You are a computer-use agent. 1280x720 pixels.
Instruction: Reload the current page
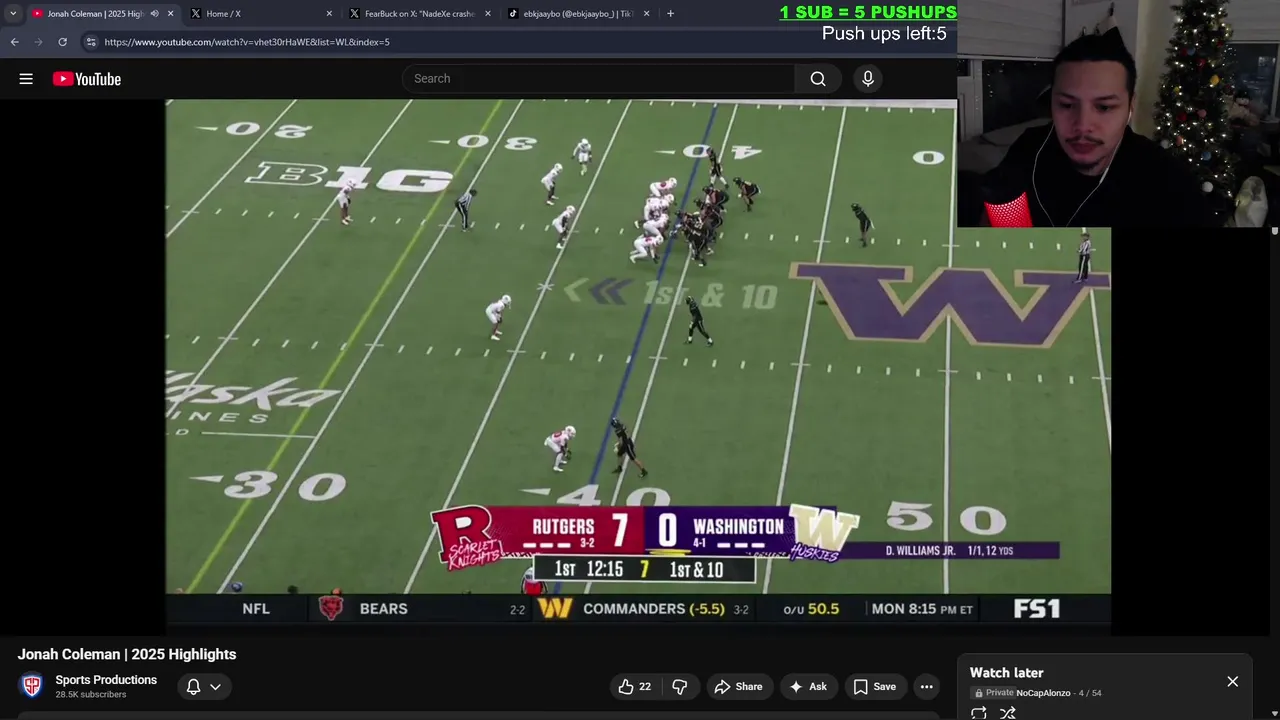tap(62, 42)
